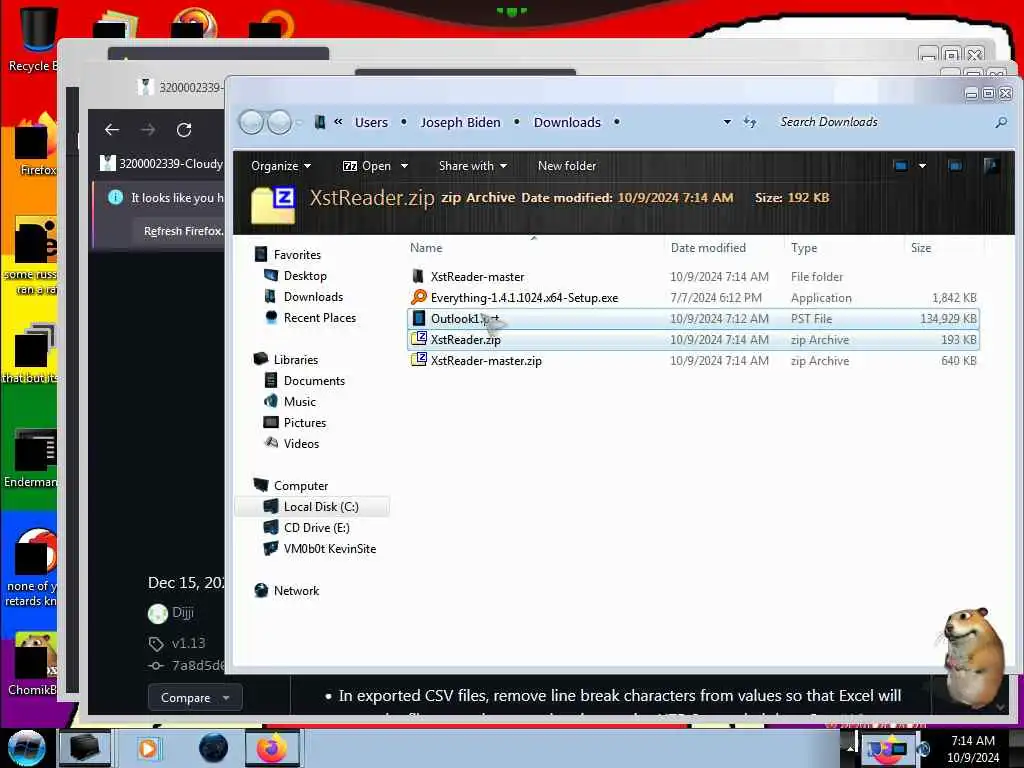Open the Pictures library
This screenshot has width=1024, height=768.
[305, 423]
